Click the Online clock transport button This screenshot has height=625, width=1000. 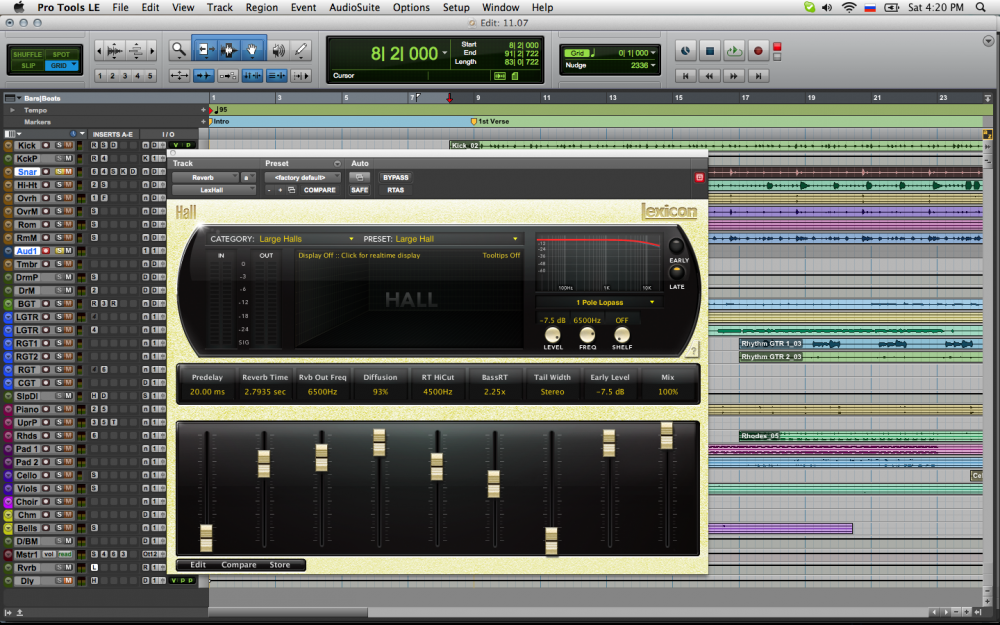click(685, 51)
